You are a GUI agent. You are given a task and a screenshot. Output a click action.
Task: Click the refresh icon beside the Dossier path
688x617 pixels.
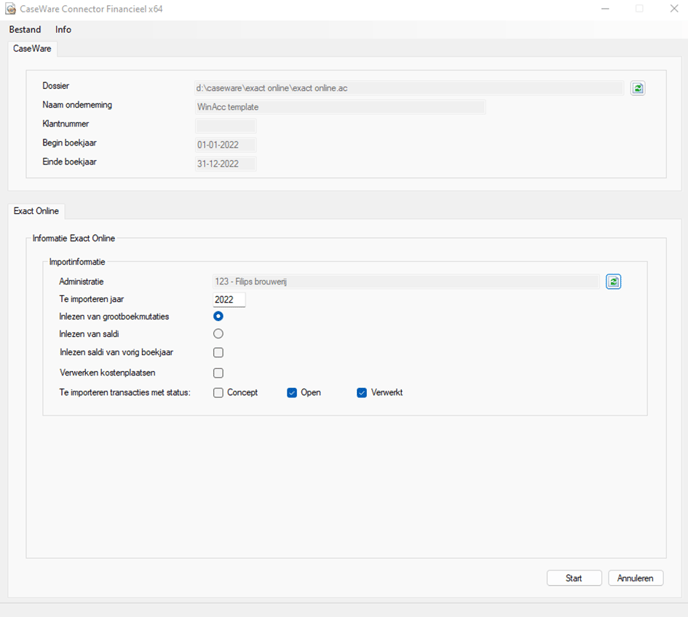pyautogui.click(x=638, y=88)
